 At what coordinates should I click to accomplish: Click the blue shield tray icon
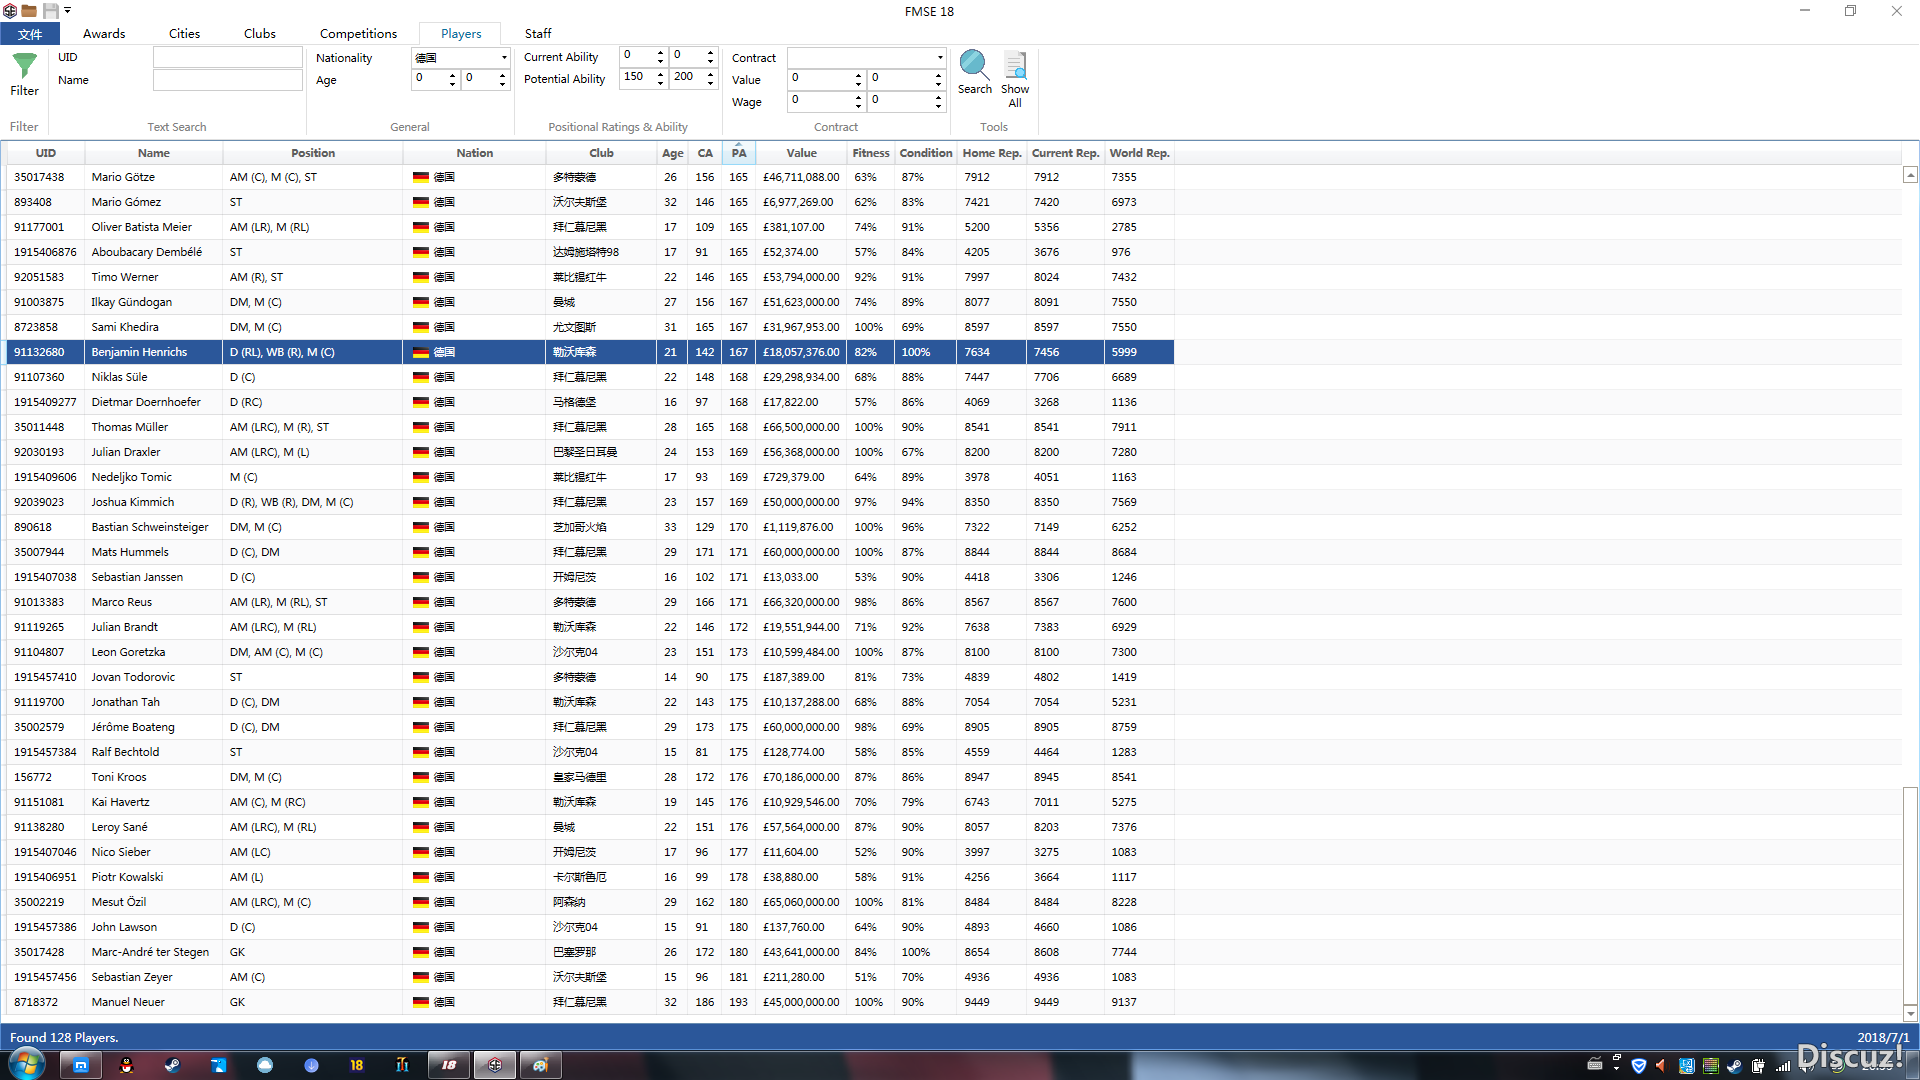click(1638, 1066)
